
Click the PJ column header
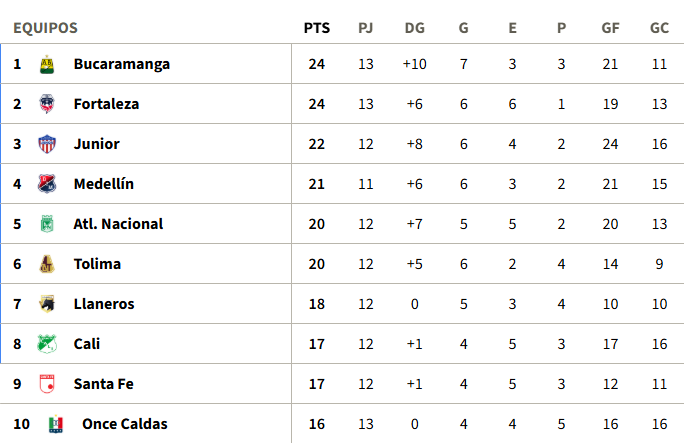coord(366,28)
